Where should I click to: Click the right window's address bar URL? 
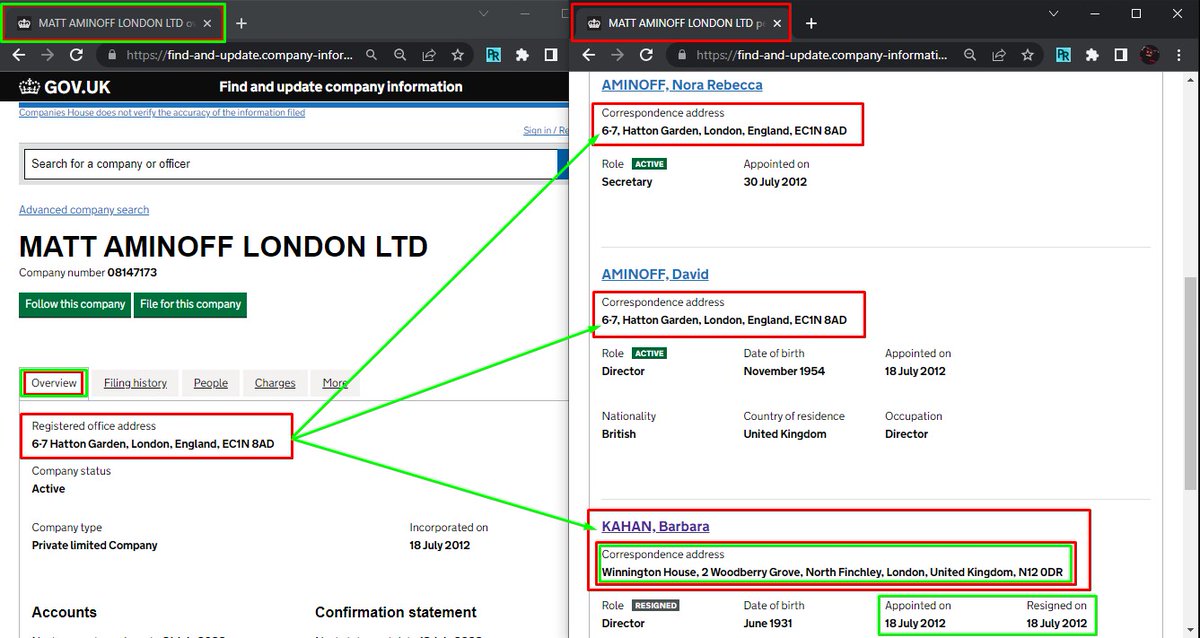[x=822, y=55]
